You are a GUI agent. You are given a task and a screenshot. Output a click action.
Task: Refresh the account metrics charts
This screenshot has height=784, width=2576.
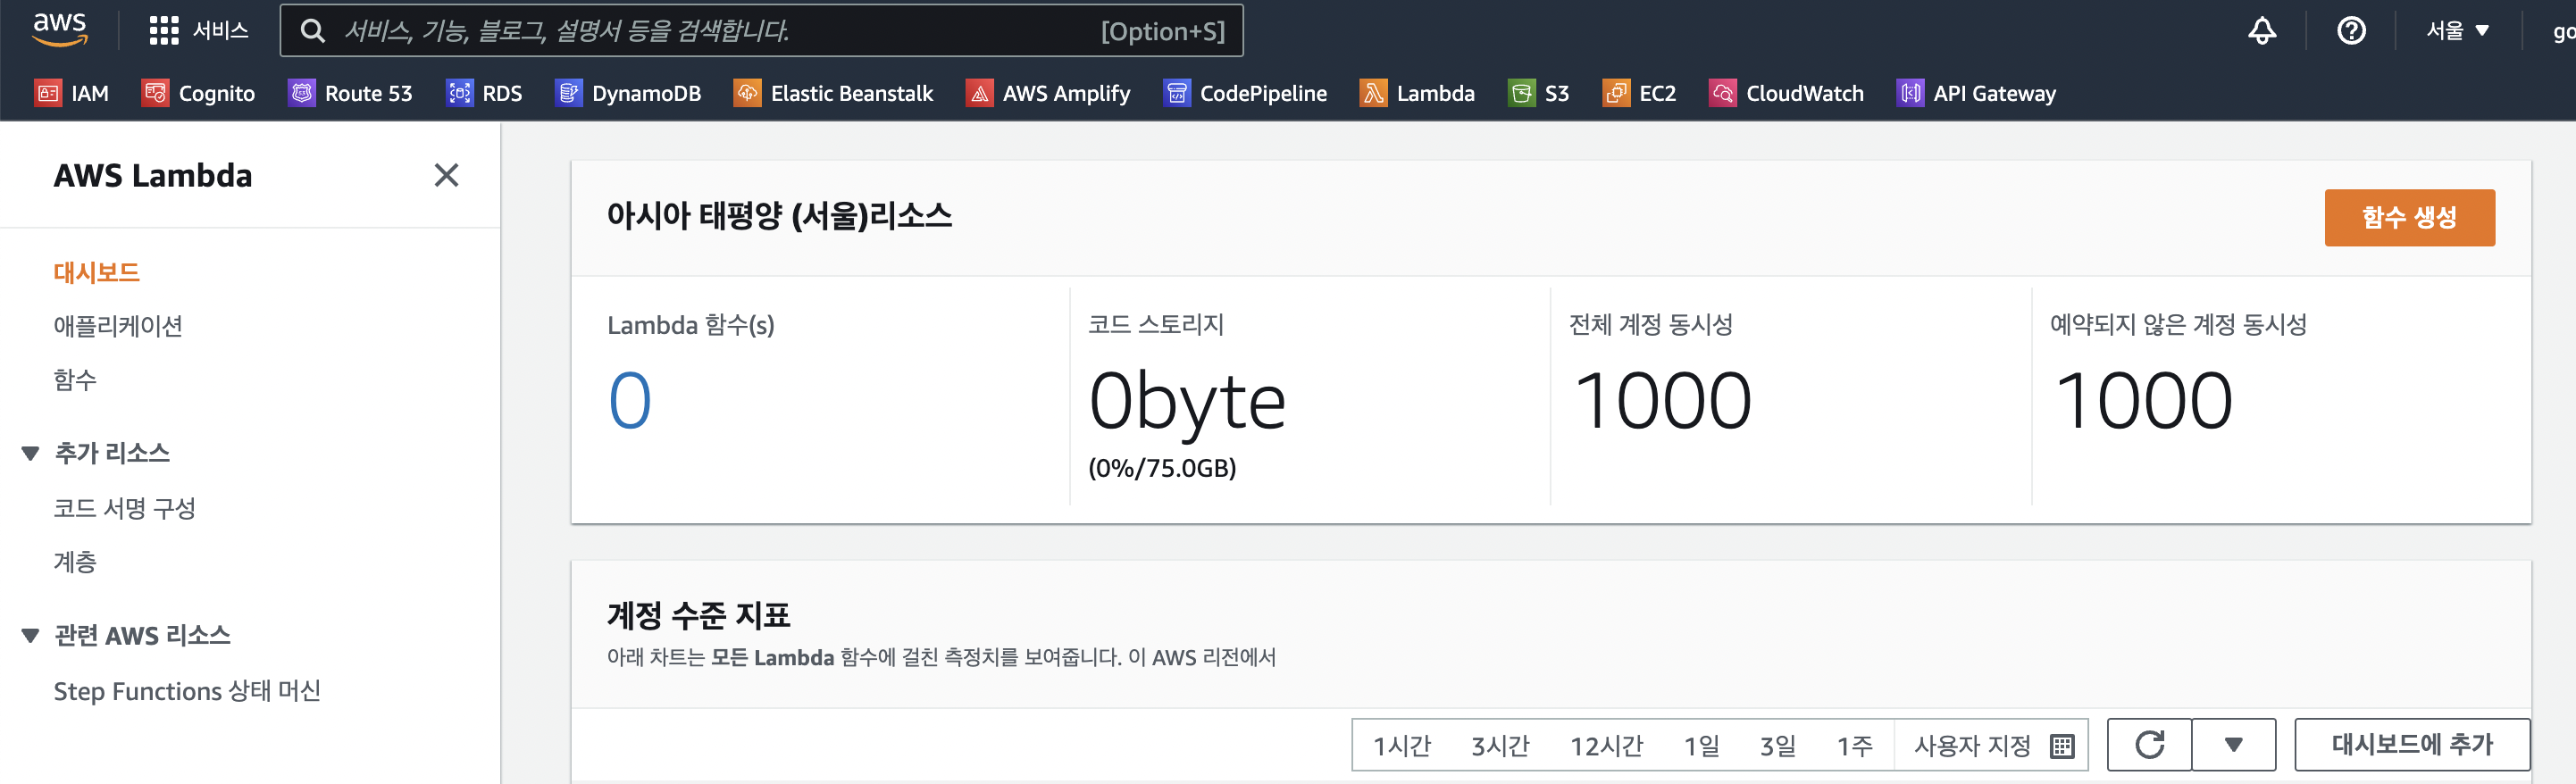[x=2149, y=744]
